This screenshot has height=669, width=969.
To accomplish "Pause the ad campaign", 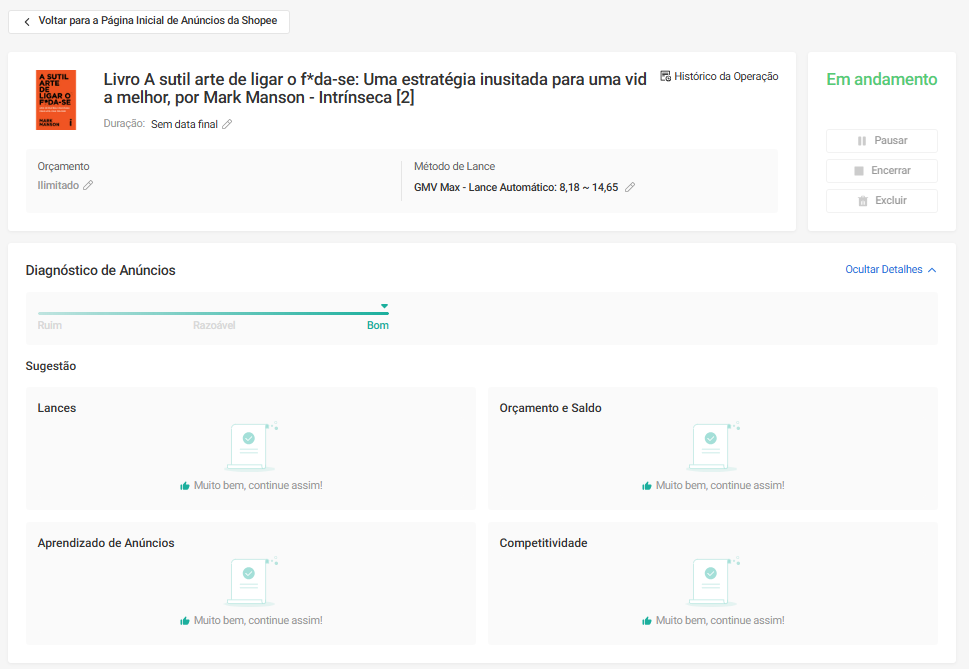I will pyautogui.click(x=881, y=141).
